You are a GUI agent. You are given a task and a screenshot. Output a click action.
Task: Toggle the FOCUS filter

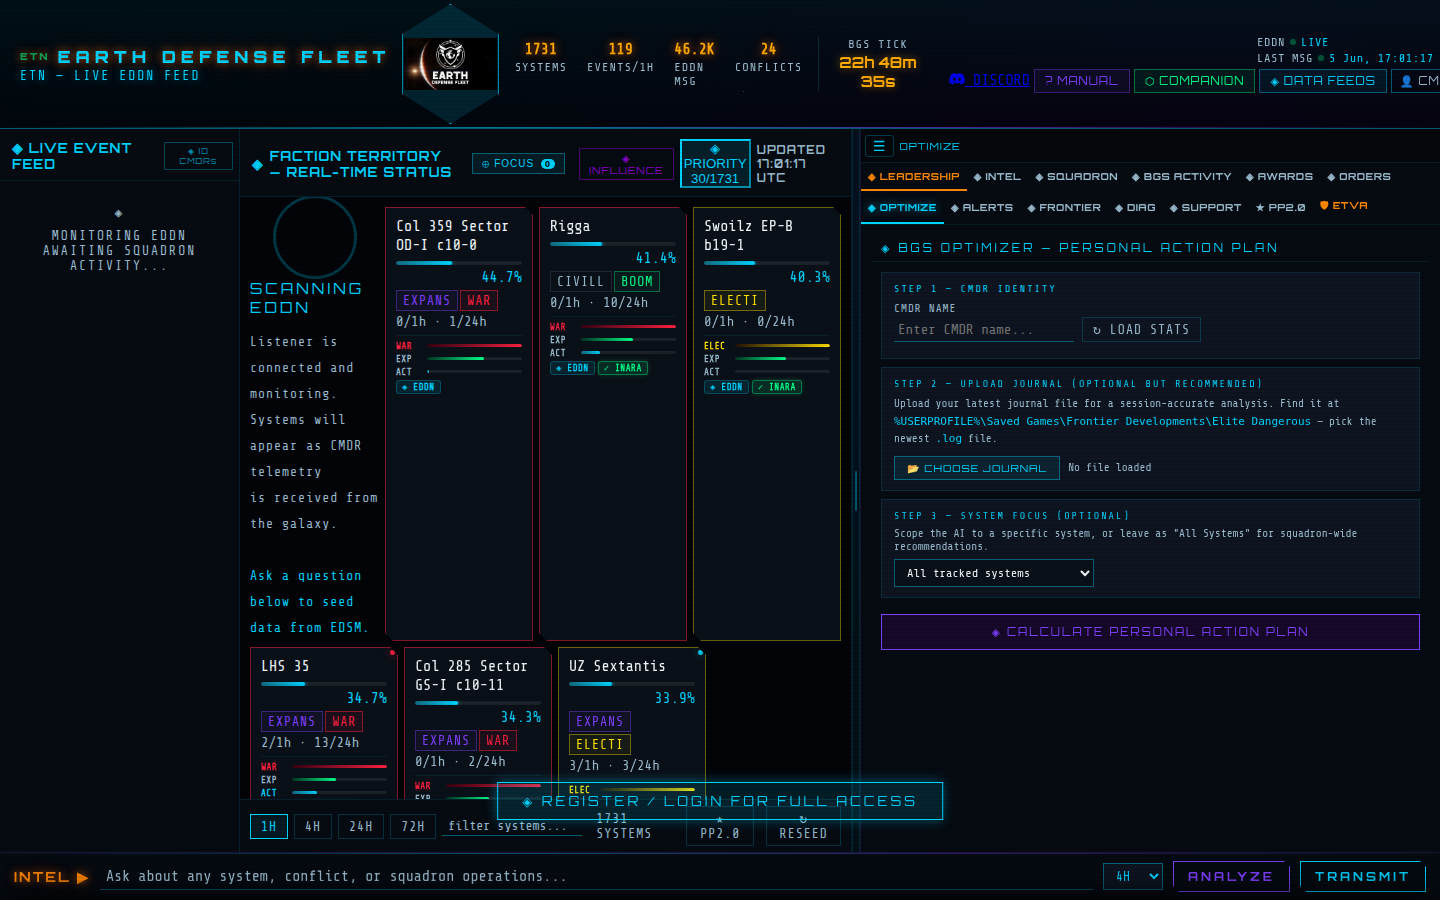coord(518,164)
